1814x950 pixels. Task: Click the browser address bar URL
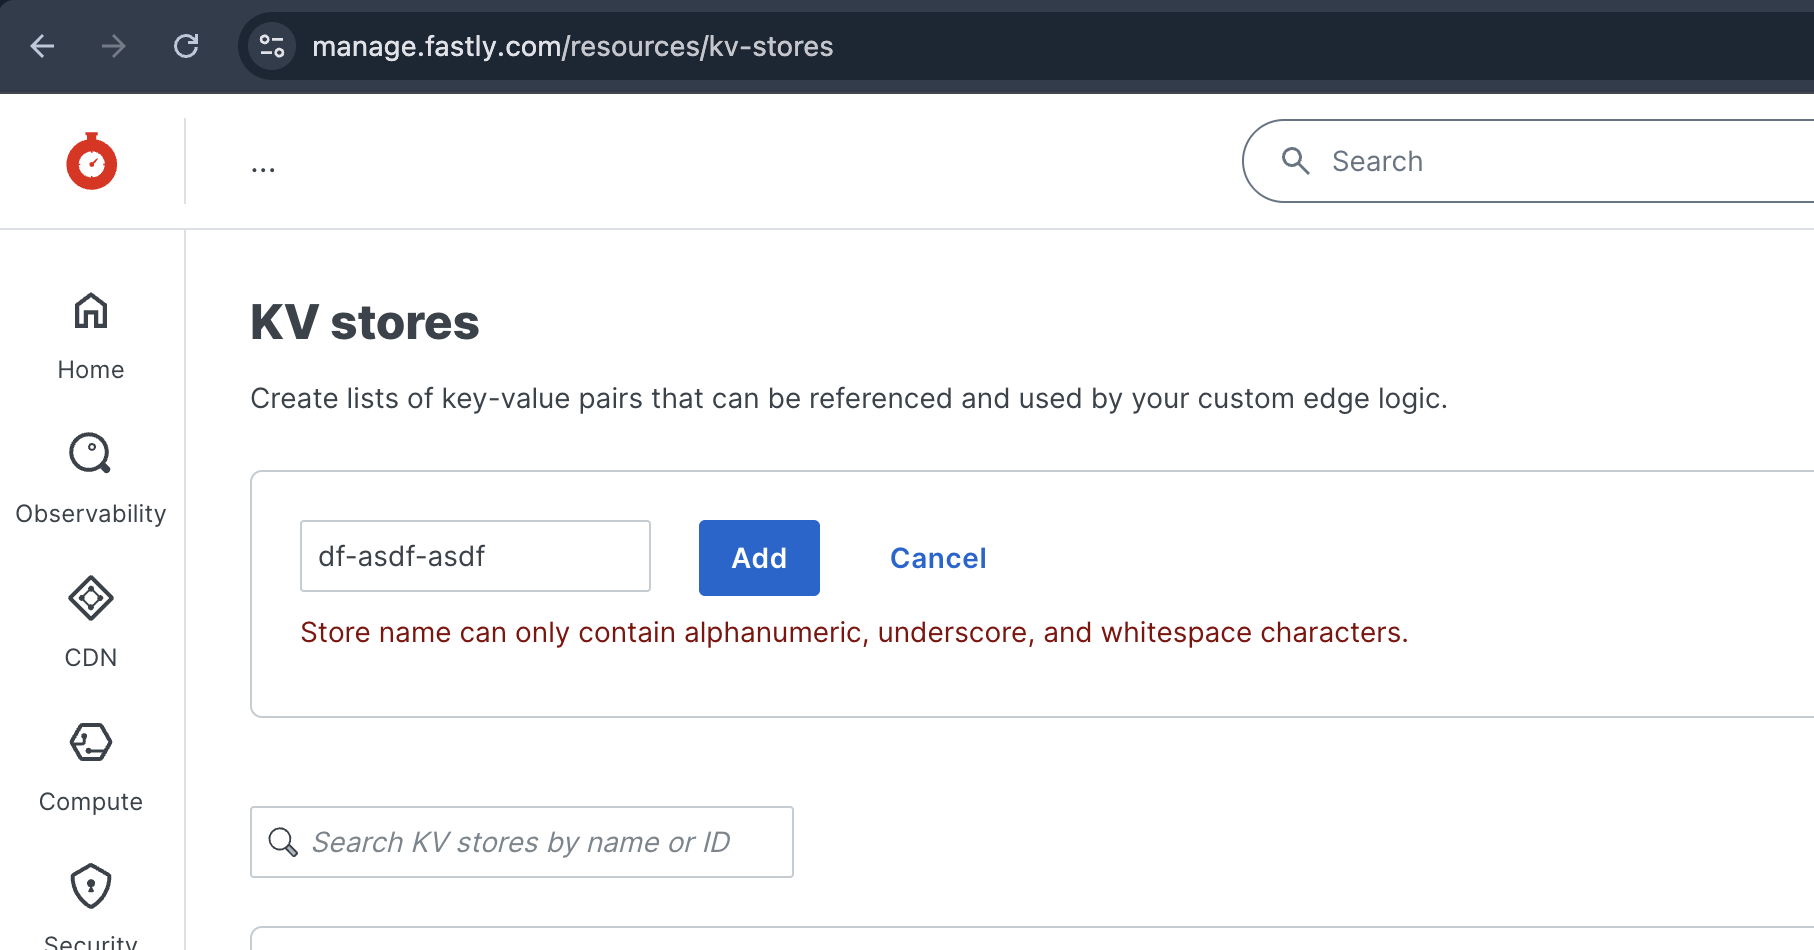572,46
